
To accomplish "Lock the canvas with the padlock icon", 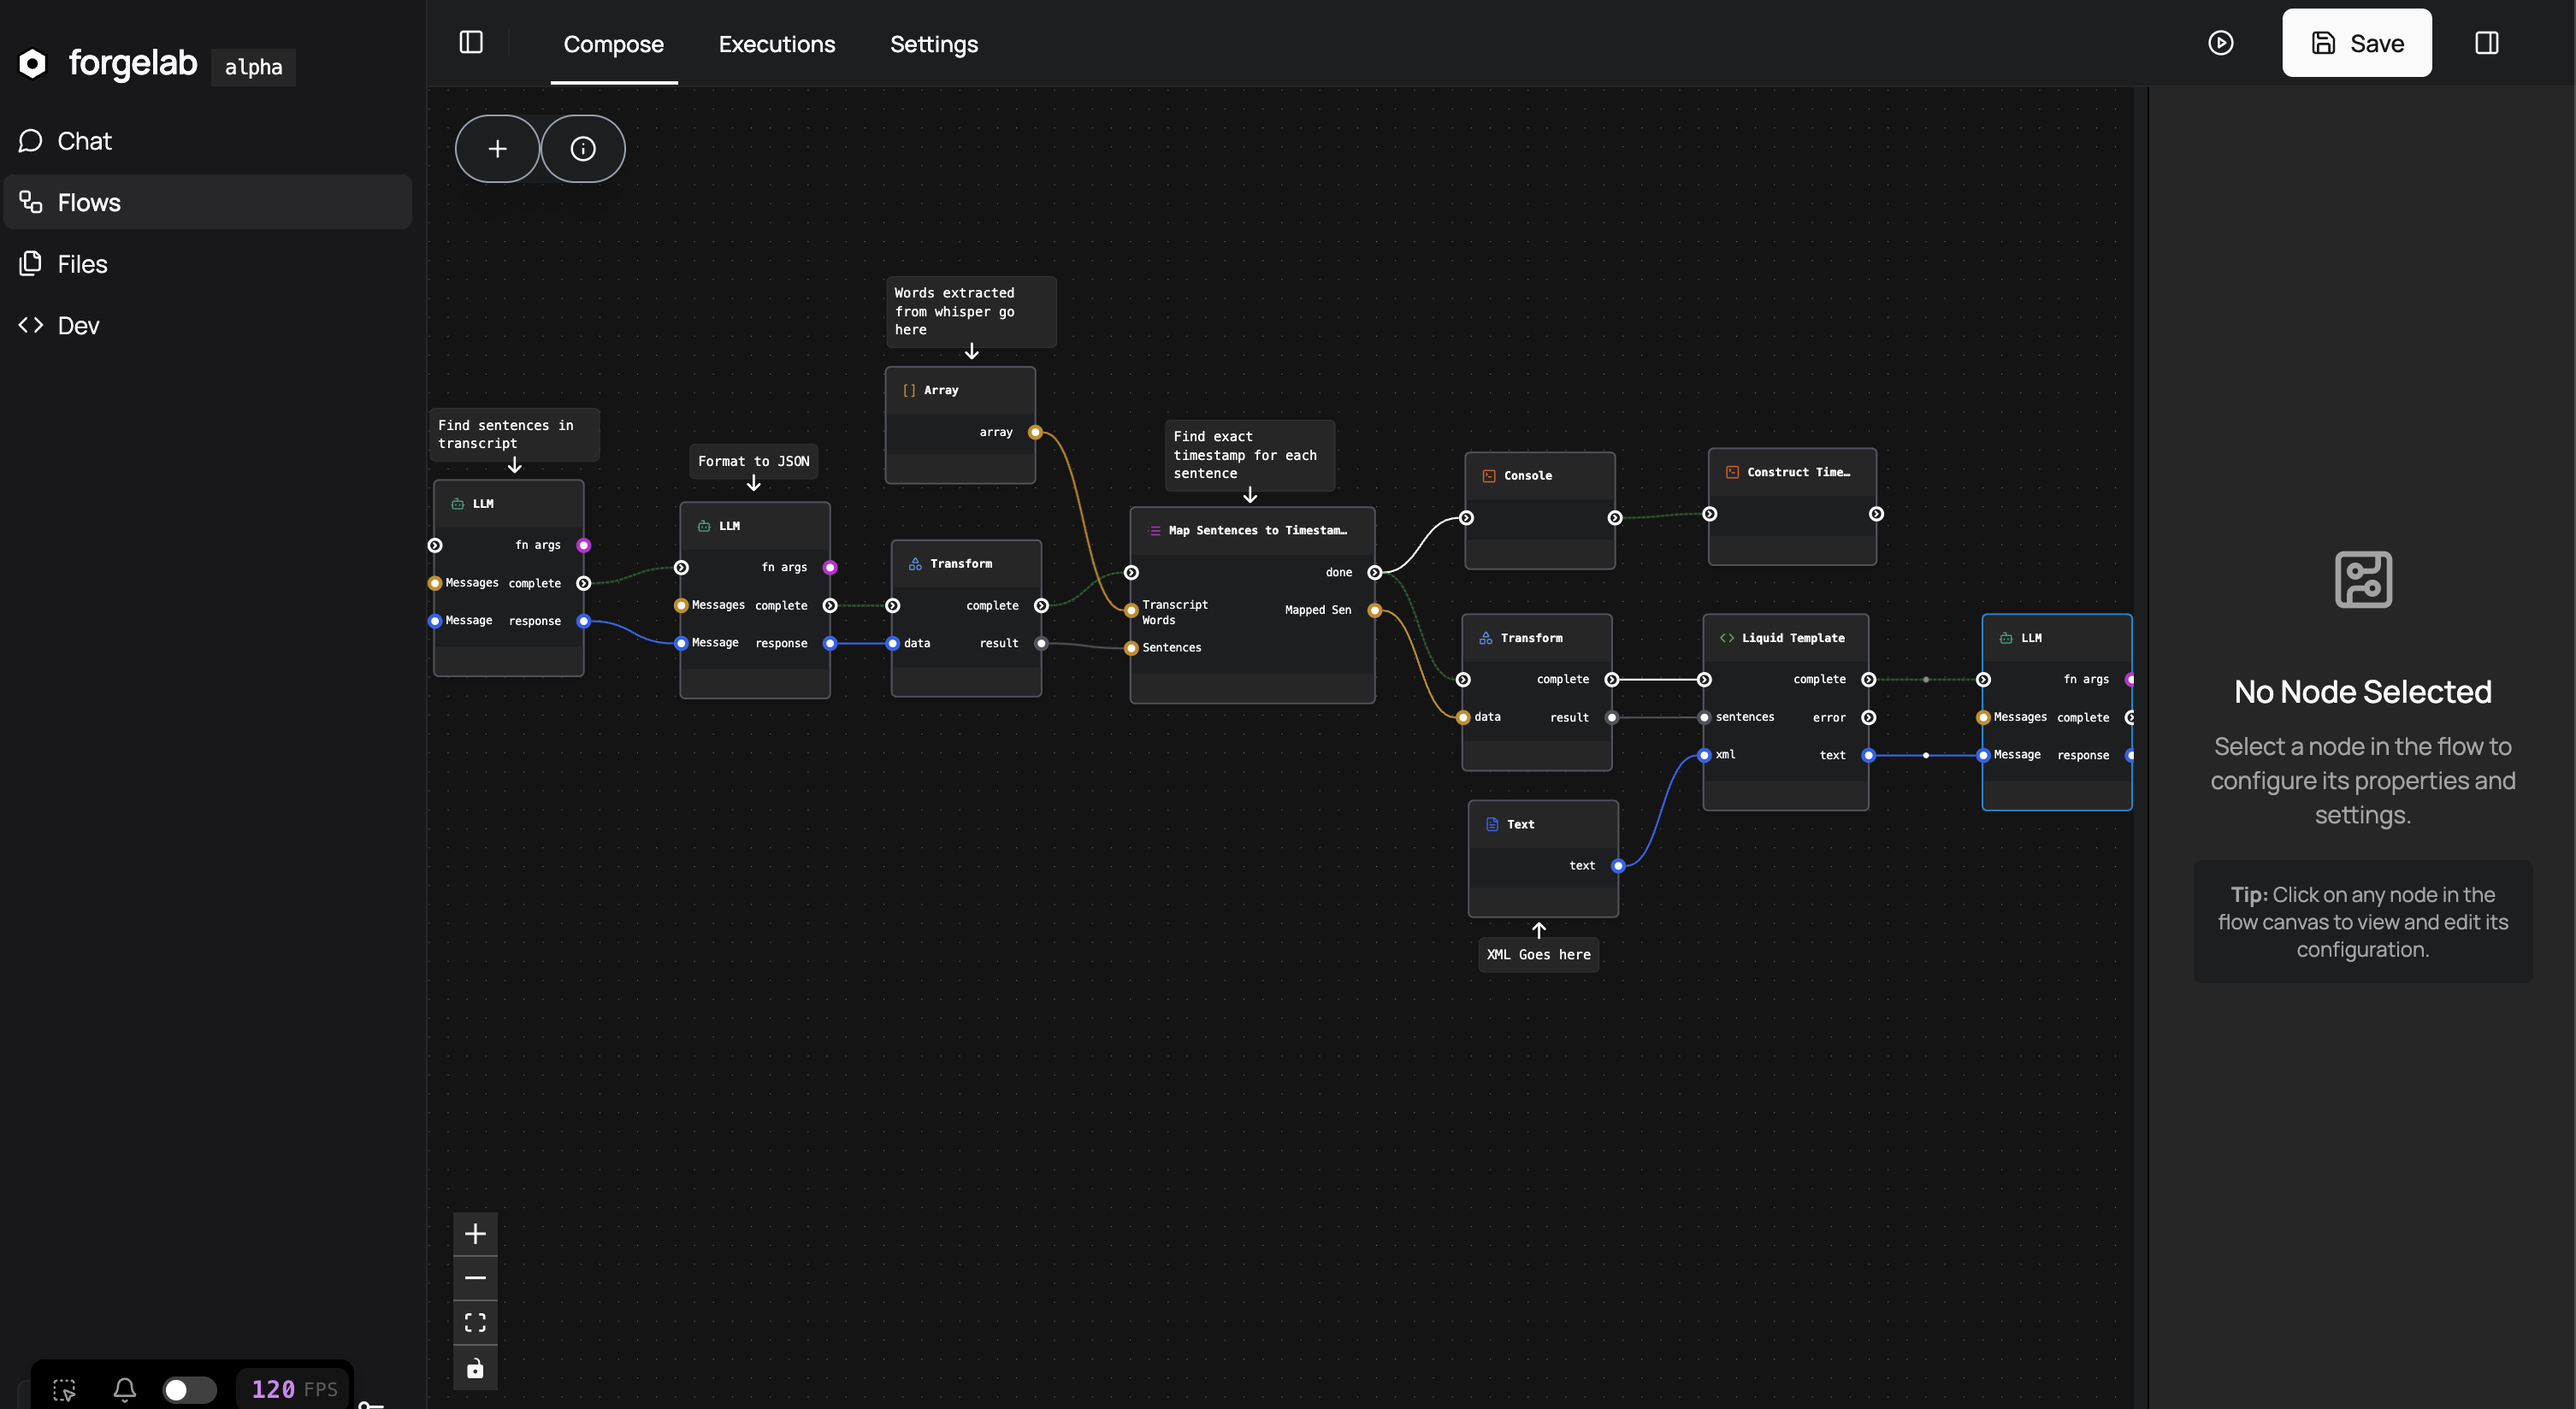I will click(475, 1368).
